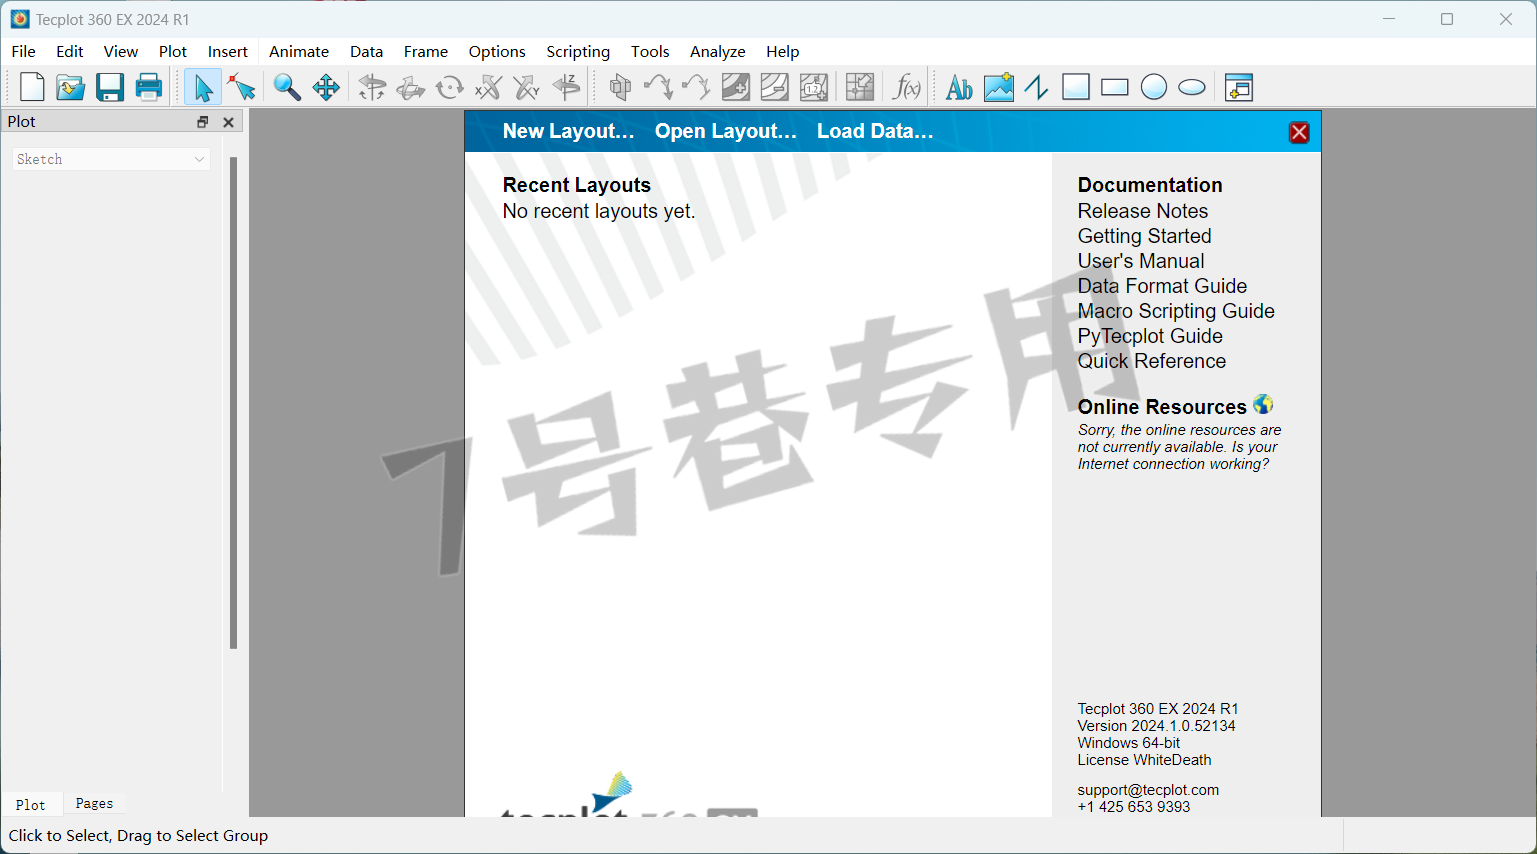Open the Frame menu

tap(426, 52)
